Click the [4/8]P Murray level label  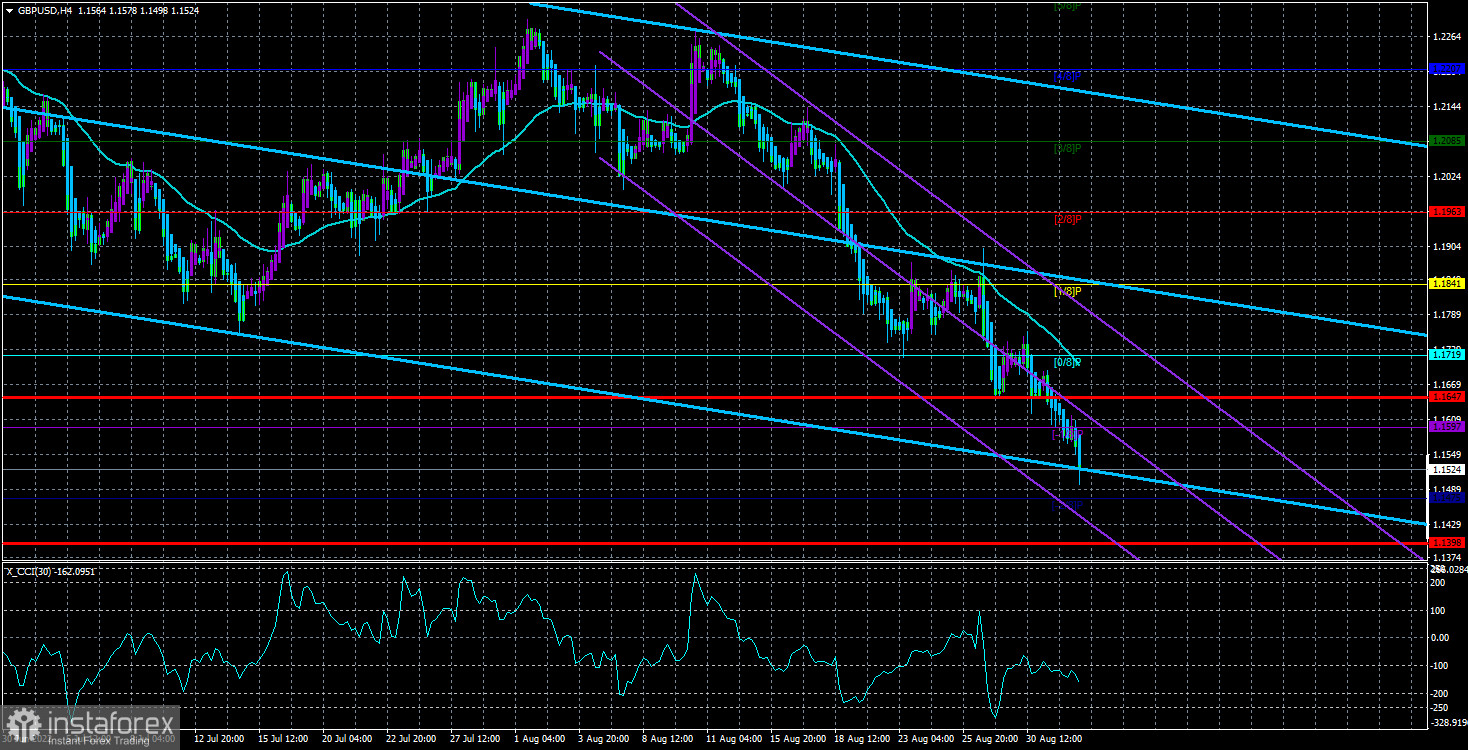point(1069,76)
